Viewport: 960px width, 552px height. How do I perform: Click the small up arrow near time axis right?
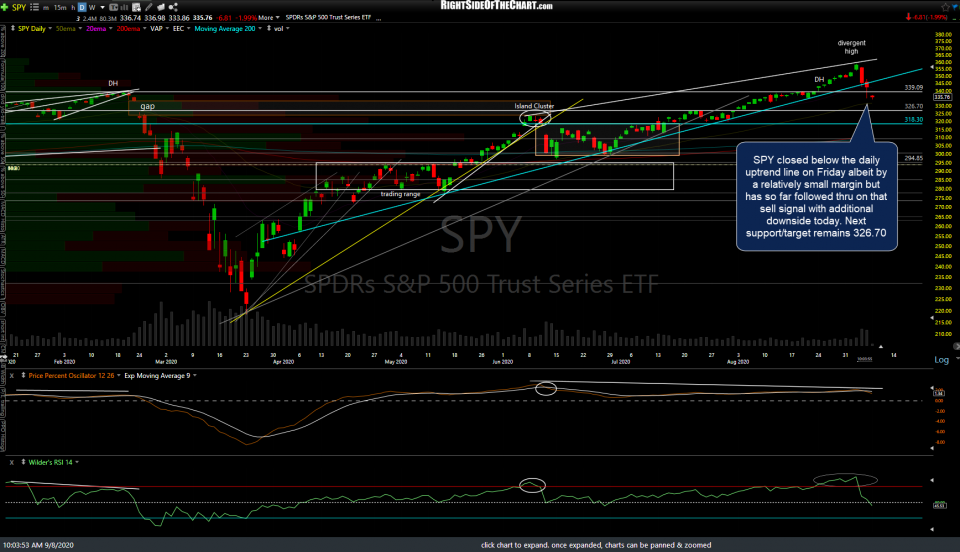881,347
